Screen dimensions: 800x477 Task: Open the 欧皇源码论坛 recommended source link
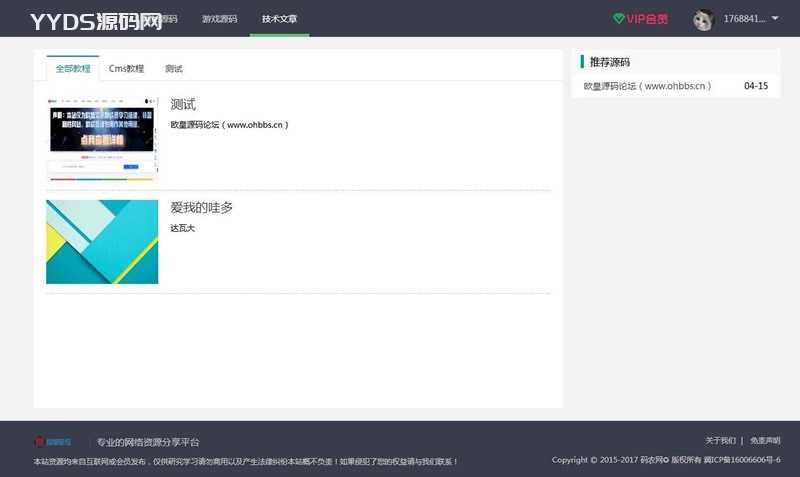[x=648, y=86]
